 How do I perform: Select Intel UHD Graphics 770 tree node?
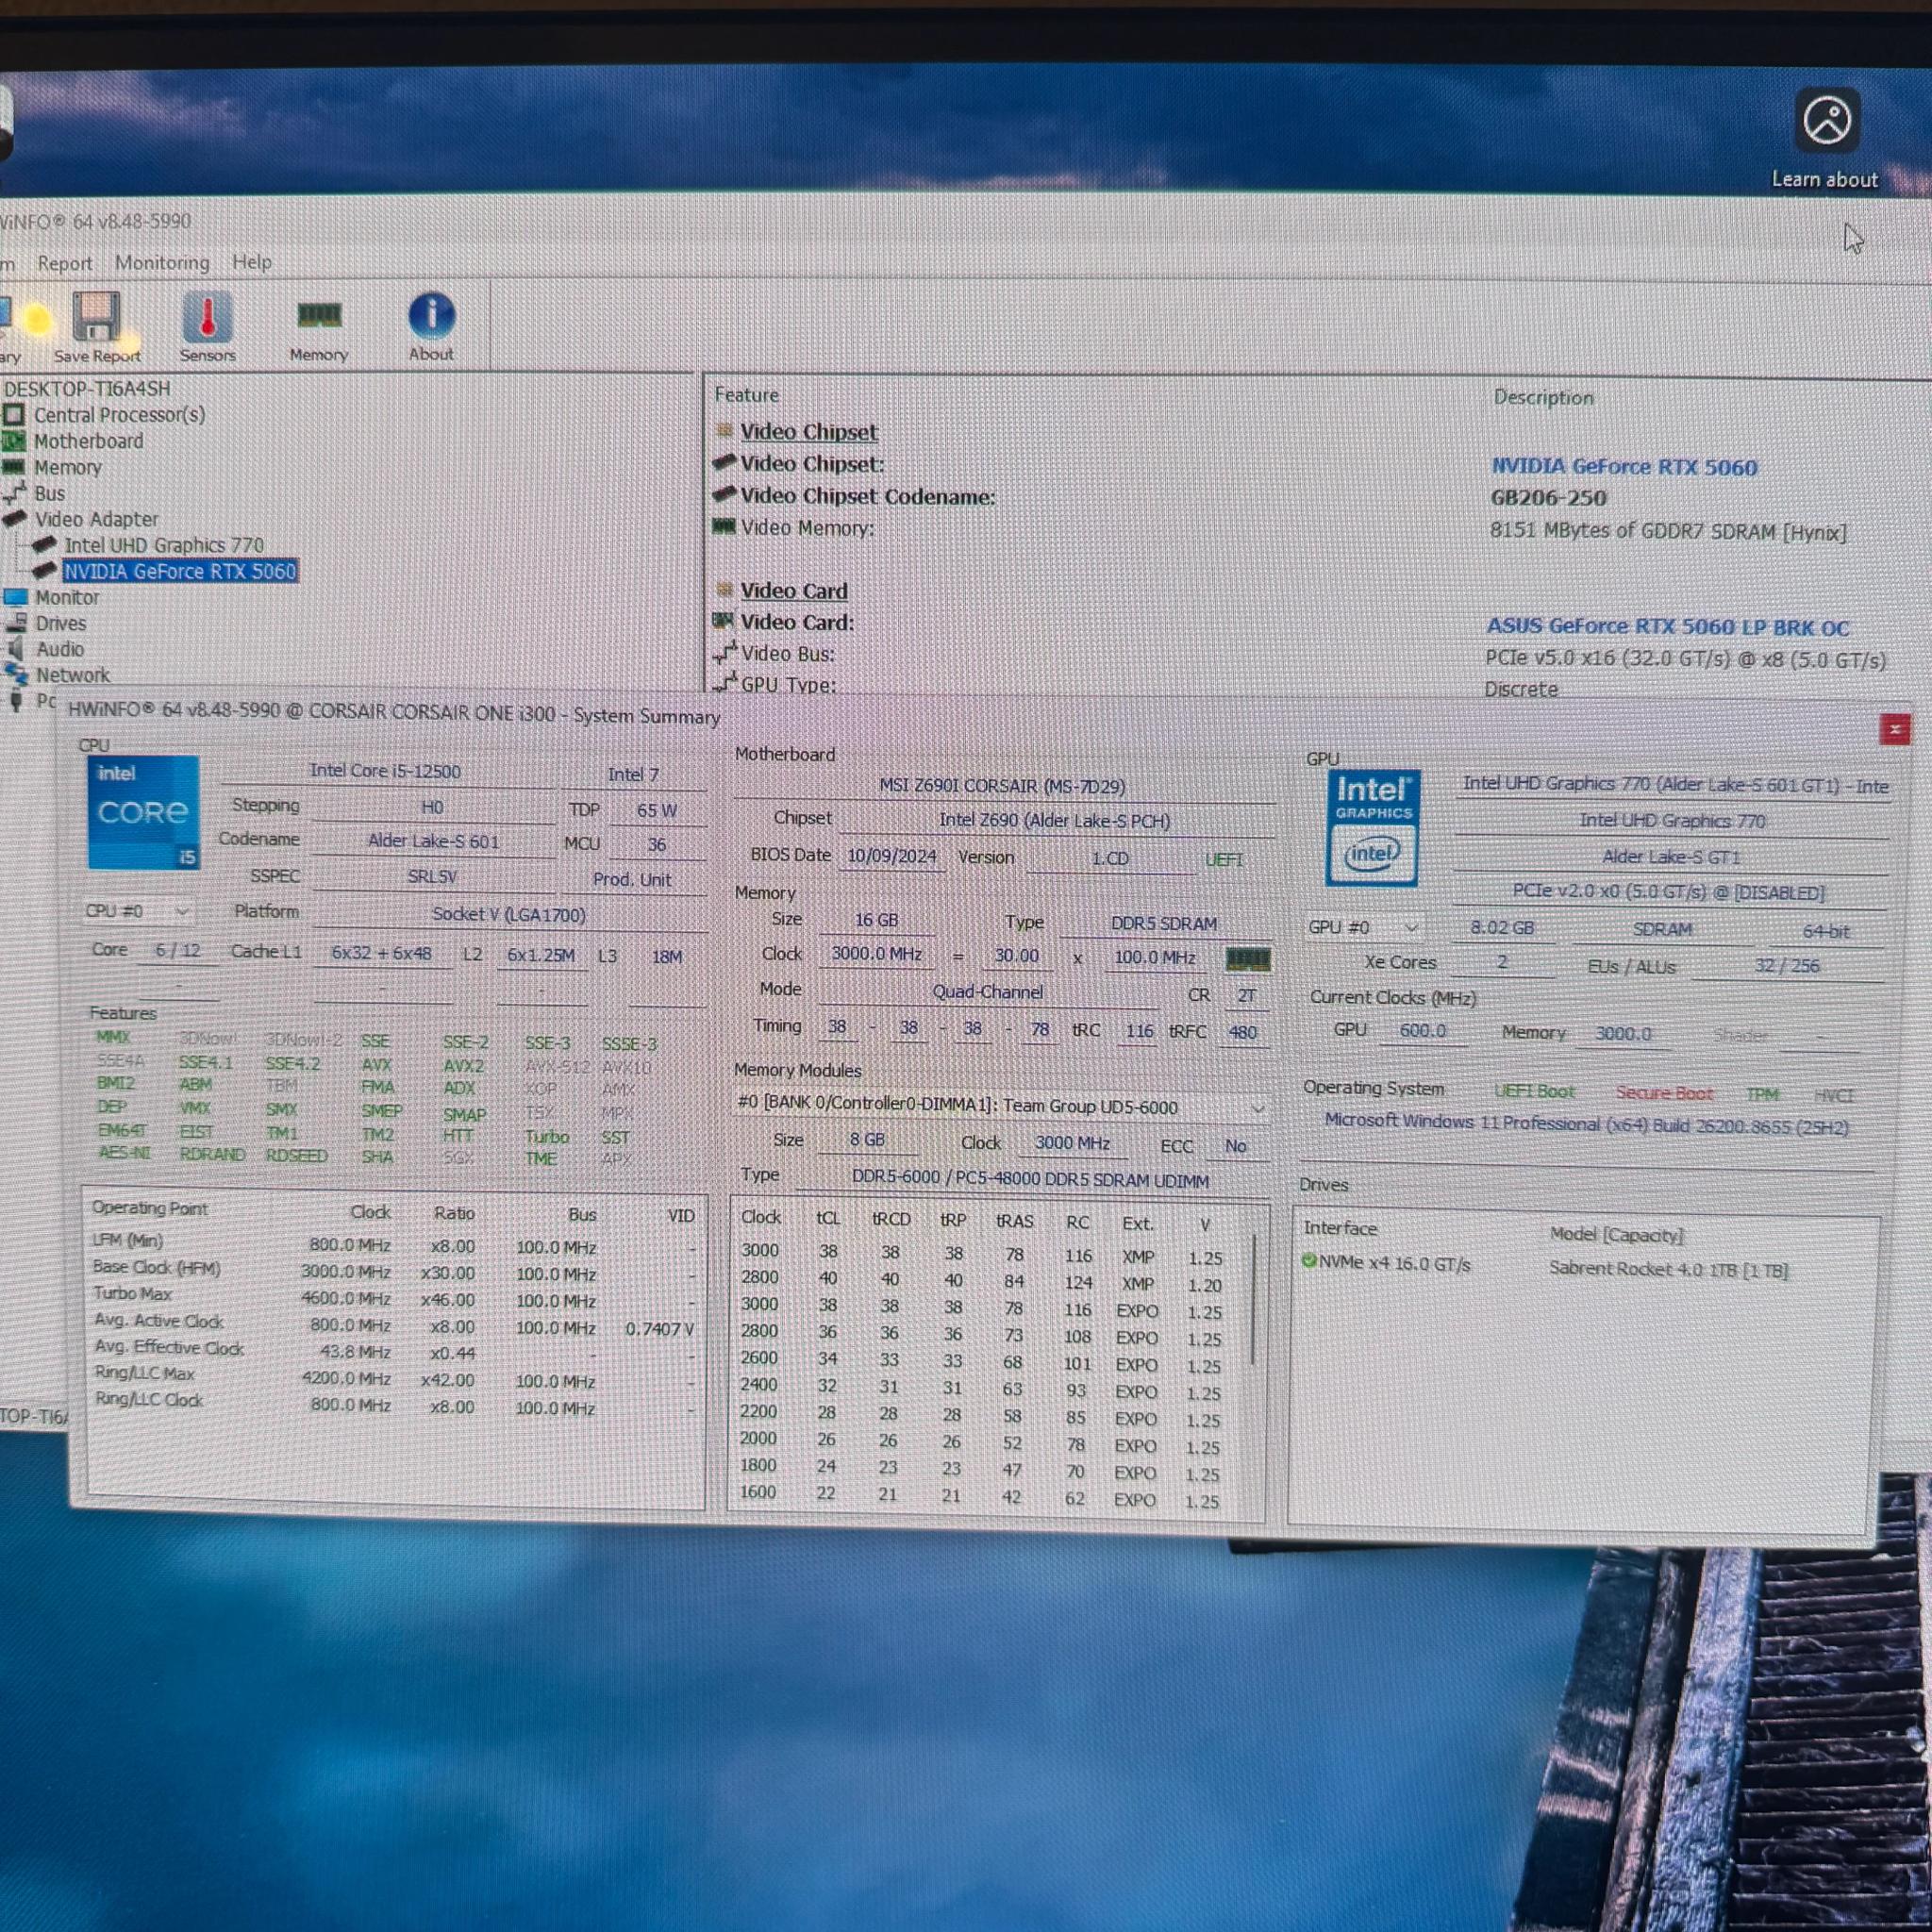[164, 545]
